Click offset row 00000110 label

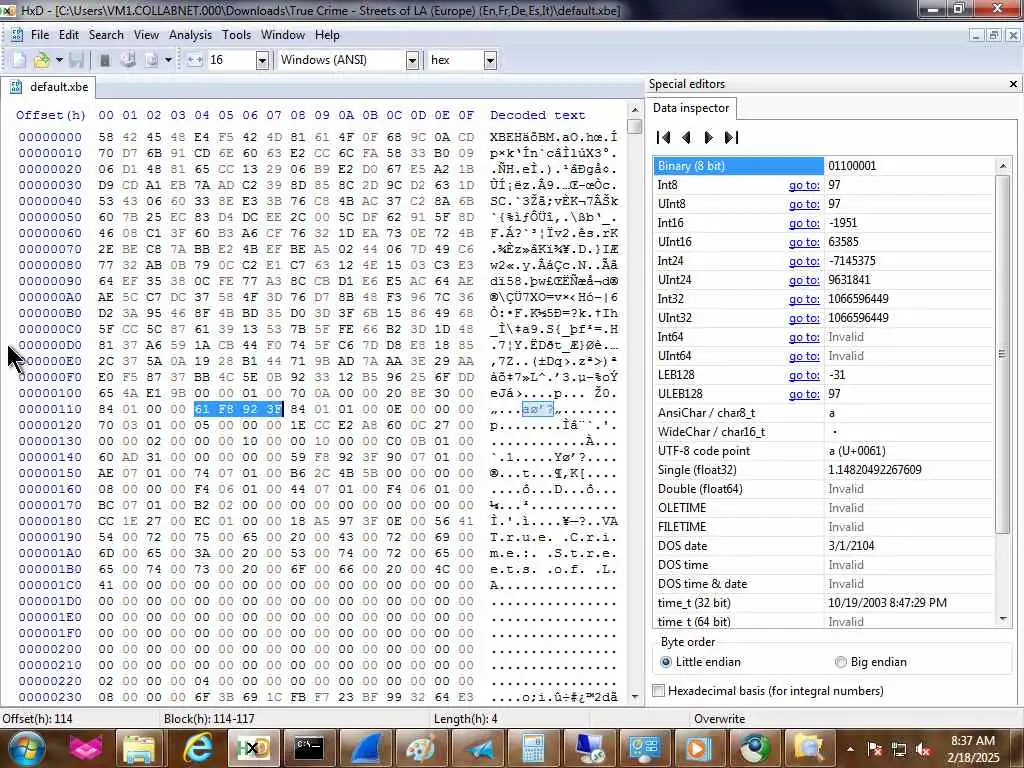click(x=50, y=409)
